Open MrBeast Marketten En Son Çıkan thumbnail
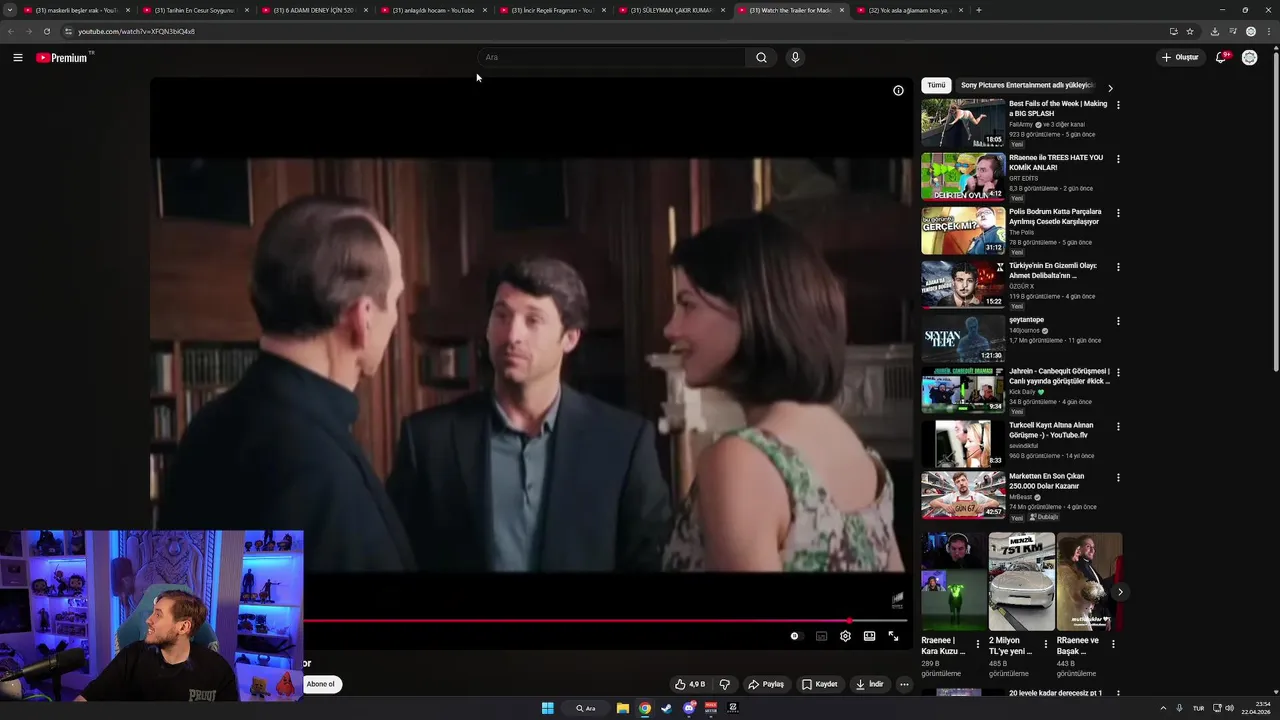 [963, 495]
